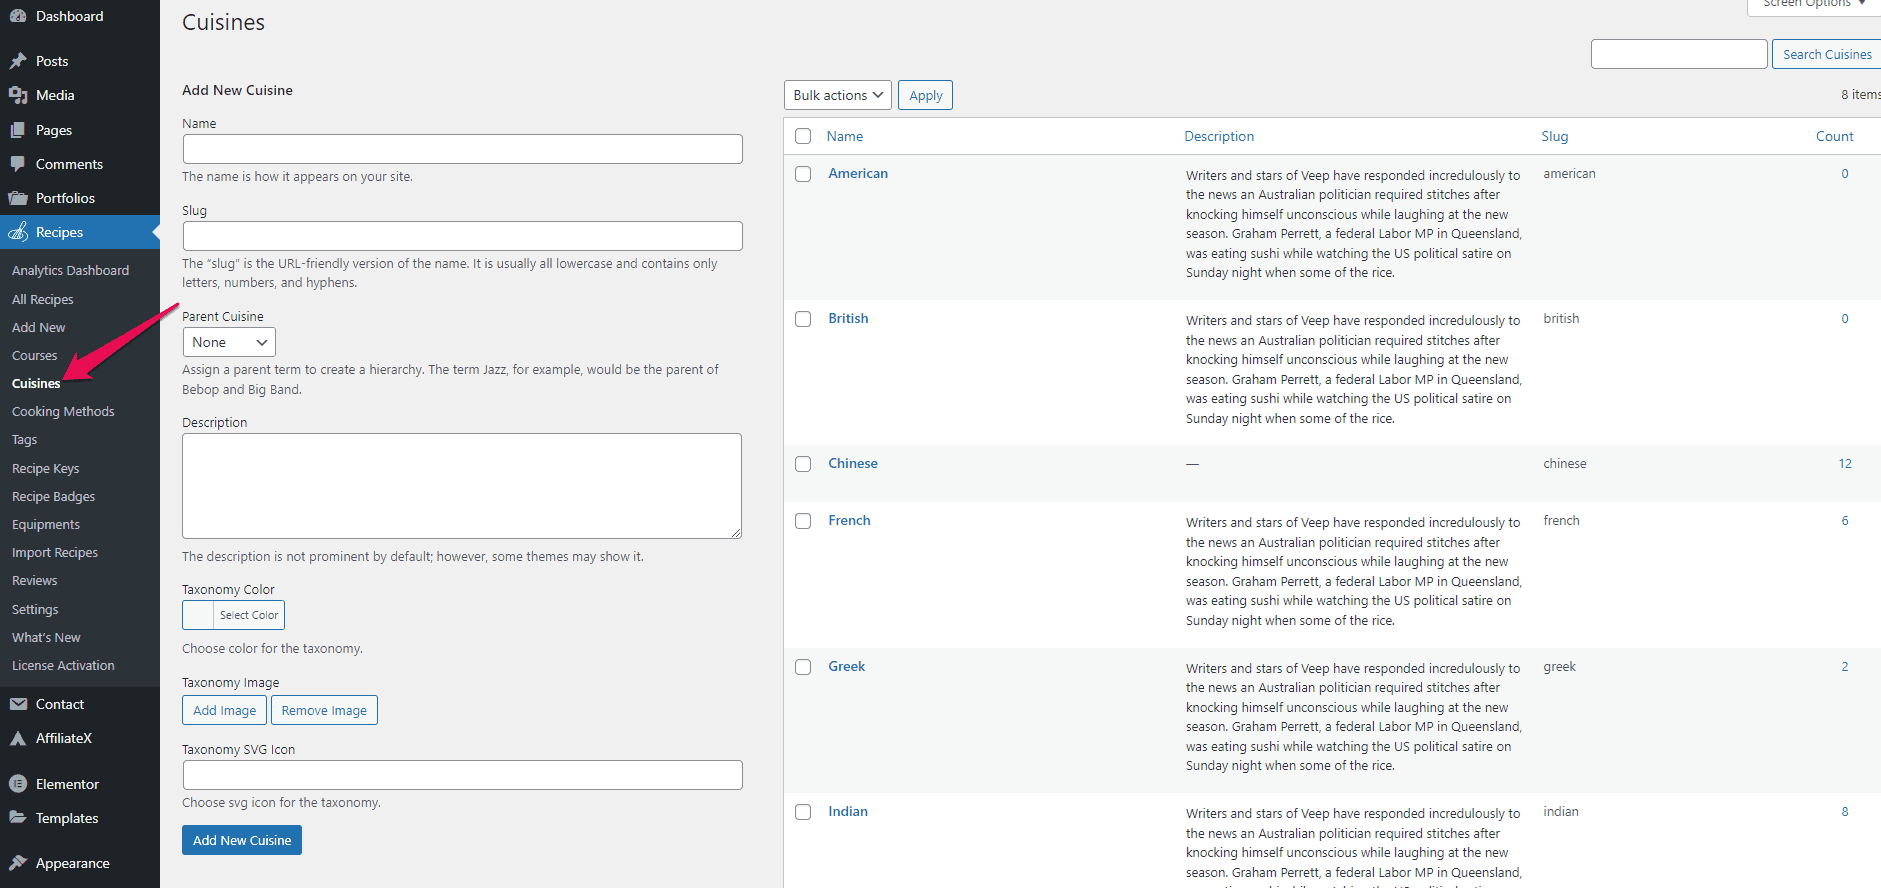Check the French cuisine checkbox

click(x=803, y=521)
